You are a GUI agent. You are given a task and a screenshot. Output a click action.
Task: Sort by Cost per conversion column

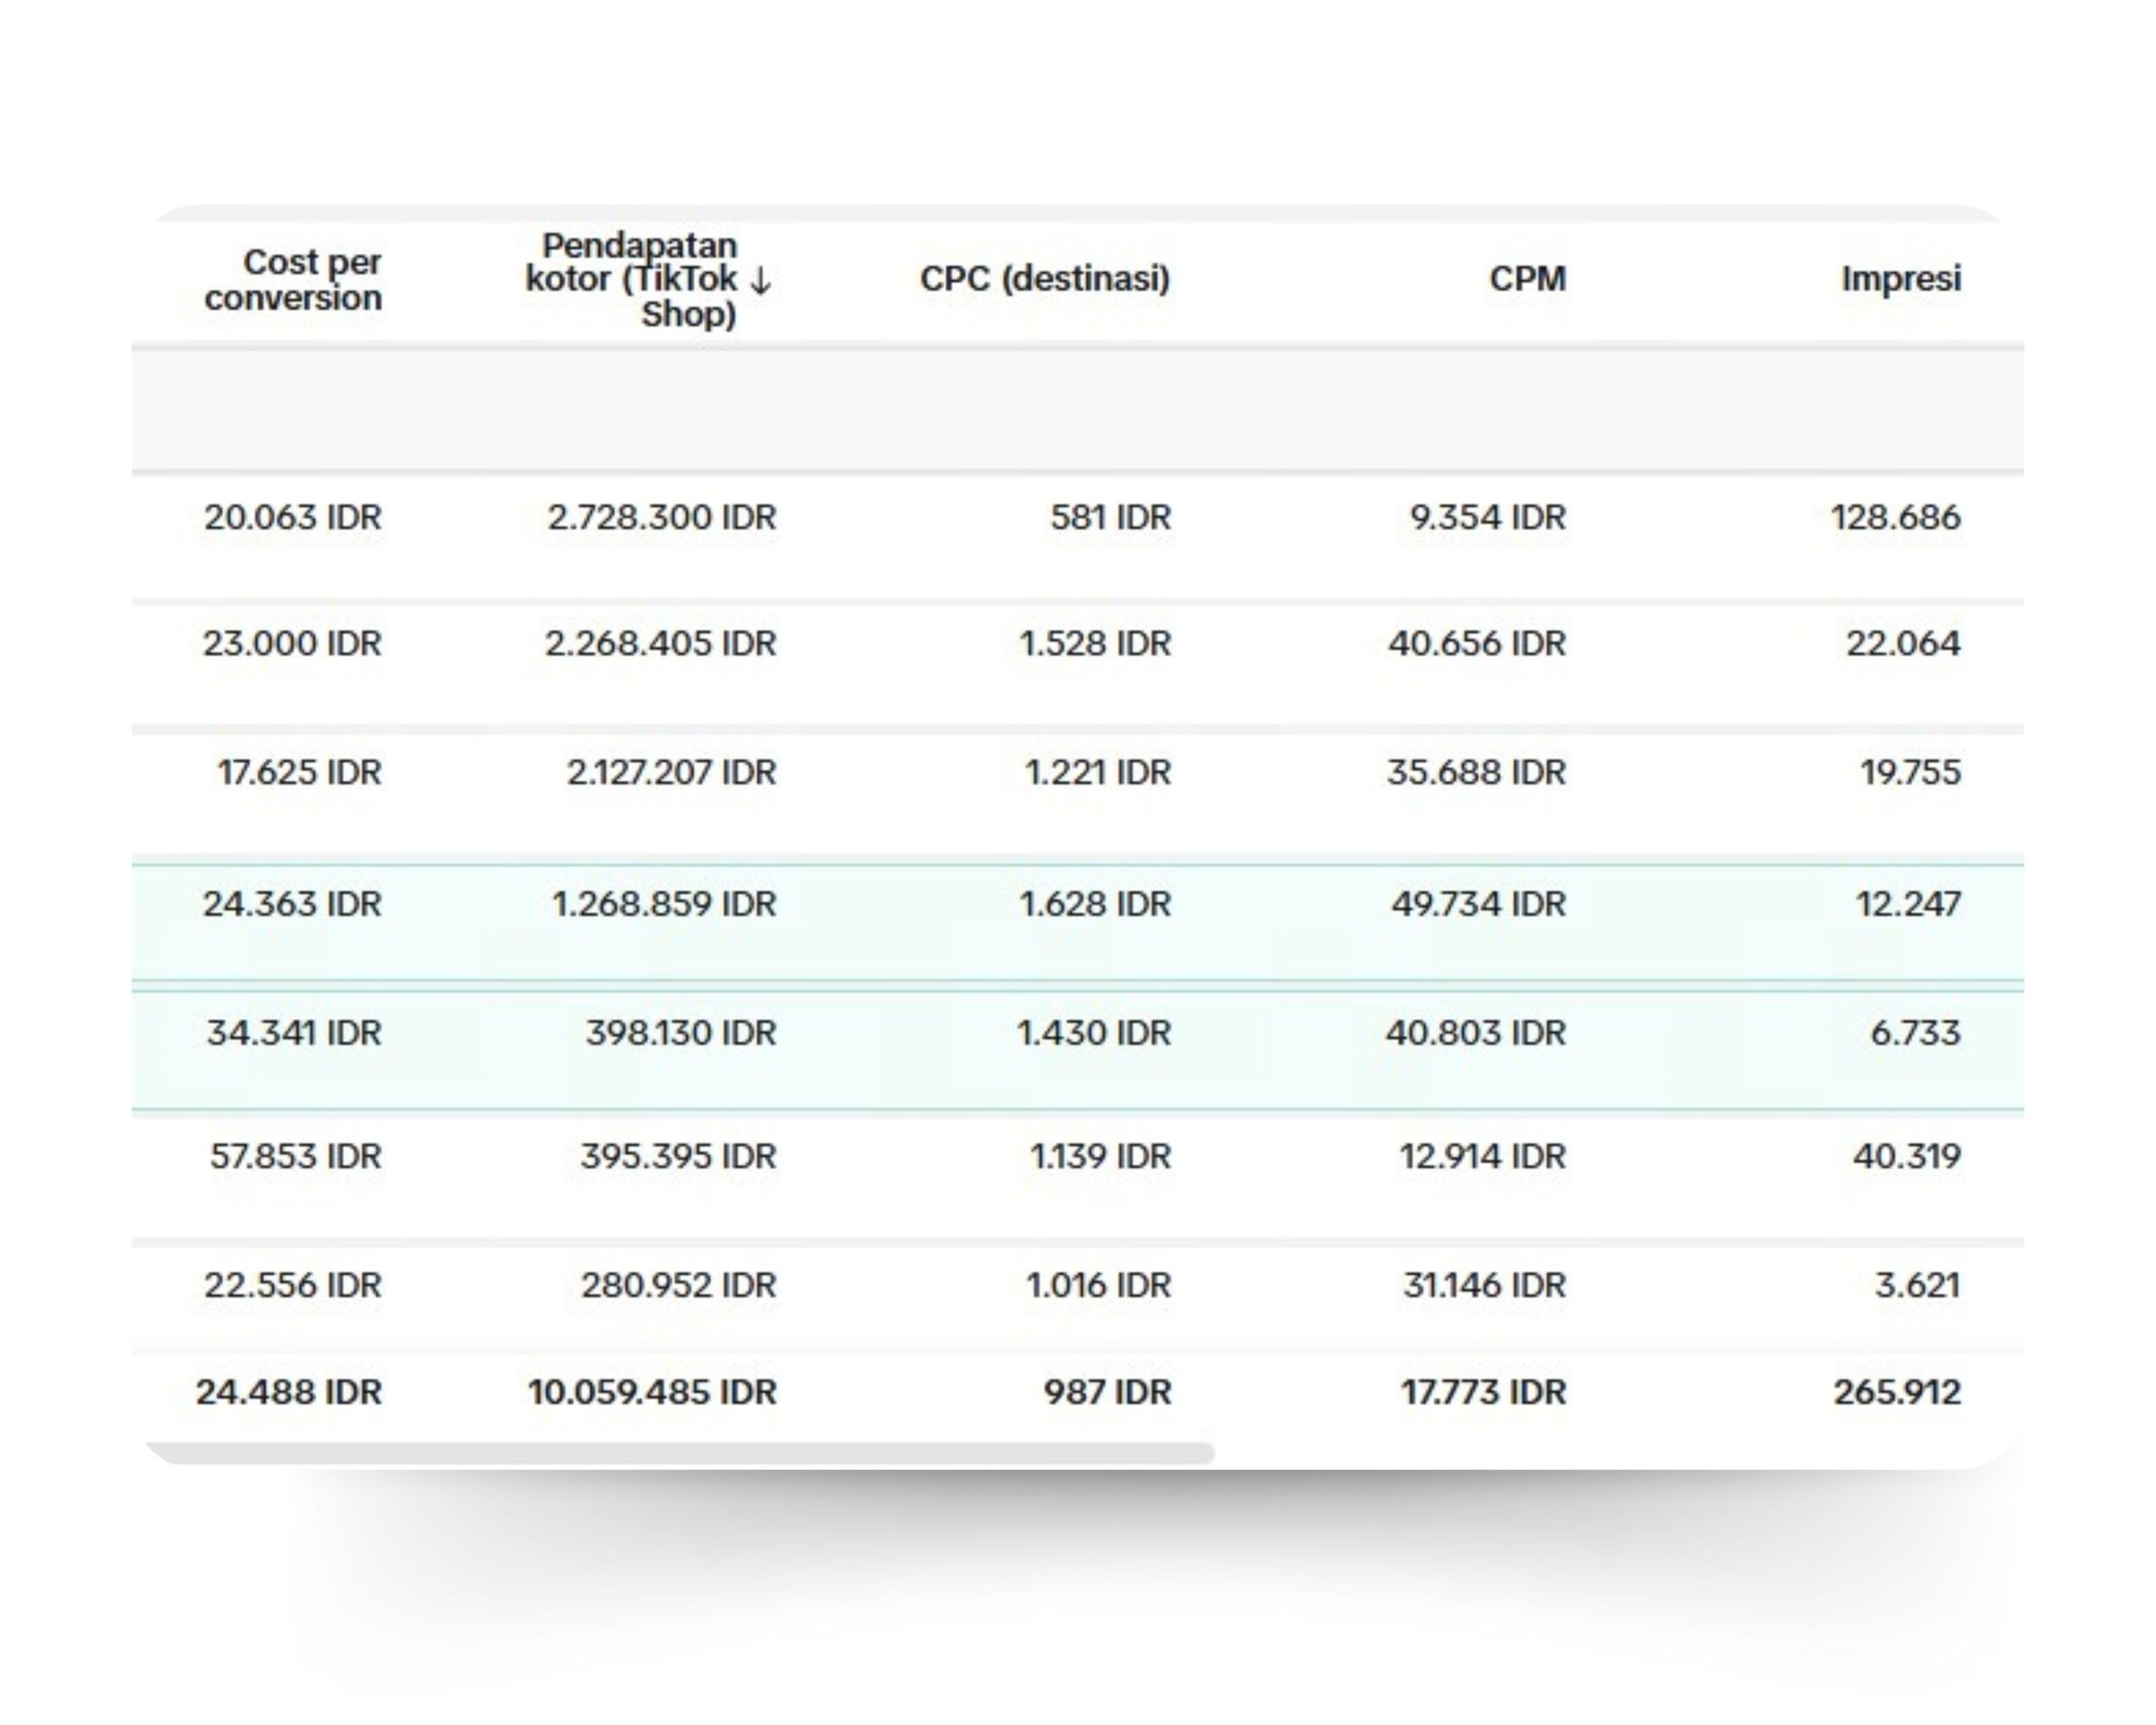(293, 280)
